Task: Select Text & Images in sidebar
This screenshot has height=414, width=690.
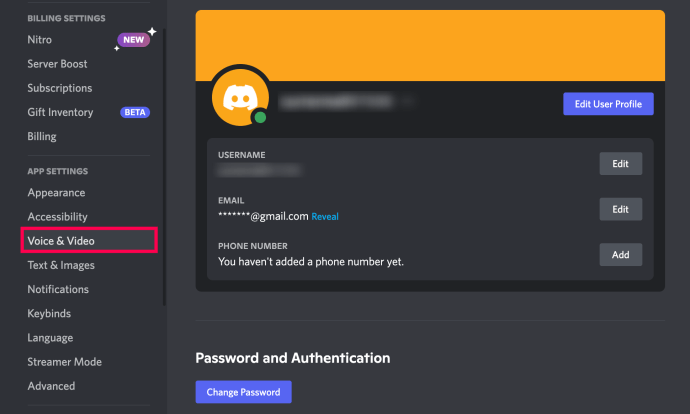Action: tap(61, 265)
